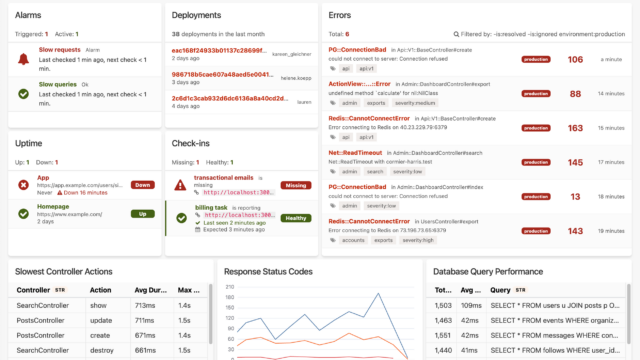Open the App uptime check
This screenshot has height=360, width=640.
43,178
